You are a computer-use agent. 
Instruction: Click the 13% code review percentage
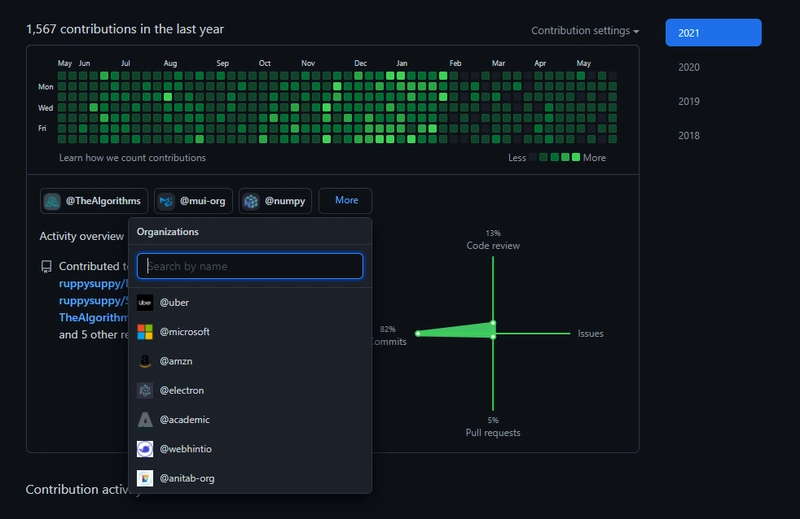tap(493, 233)
